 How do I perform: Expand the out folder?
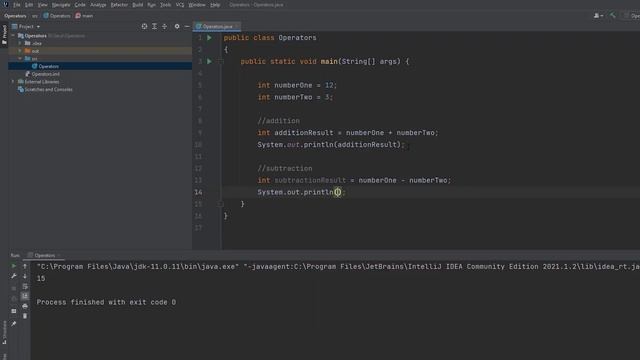click(x=20, y=51)
